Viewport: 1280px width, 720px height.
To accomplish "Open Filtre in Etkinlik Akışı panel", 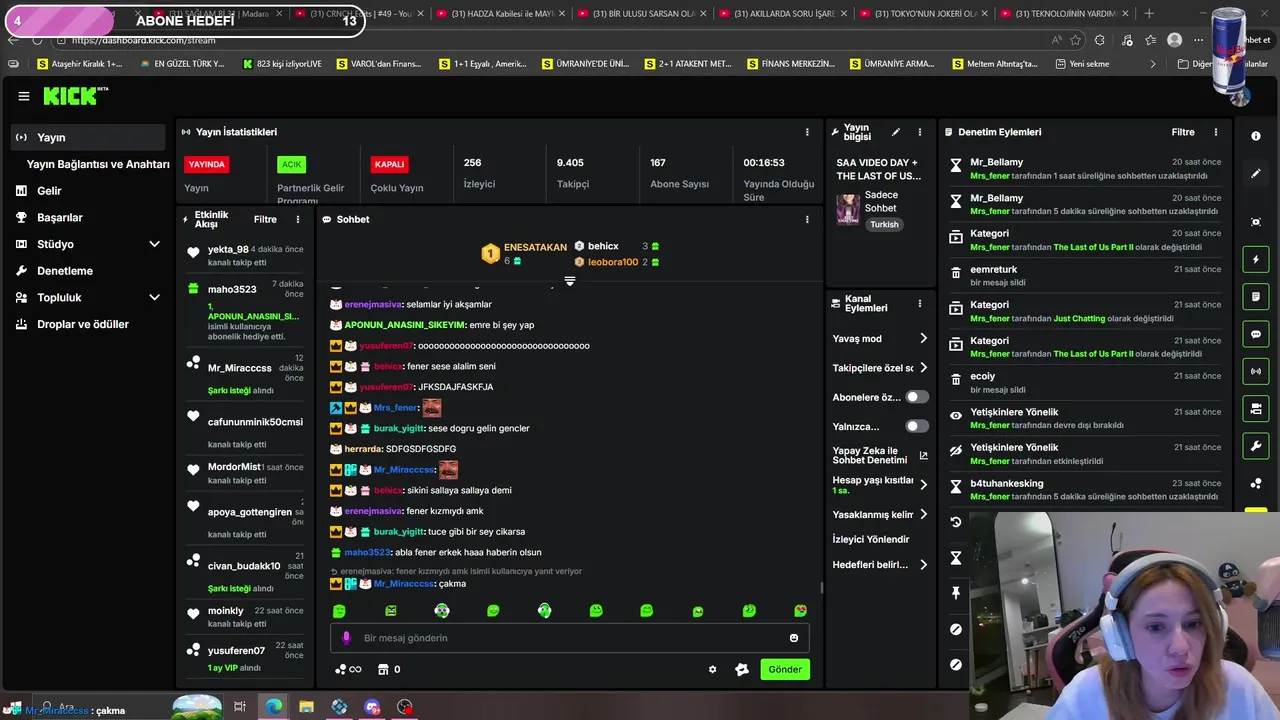I will tap(265, 219).
